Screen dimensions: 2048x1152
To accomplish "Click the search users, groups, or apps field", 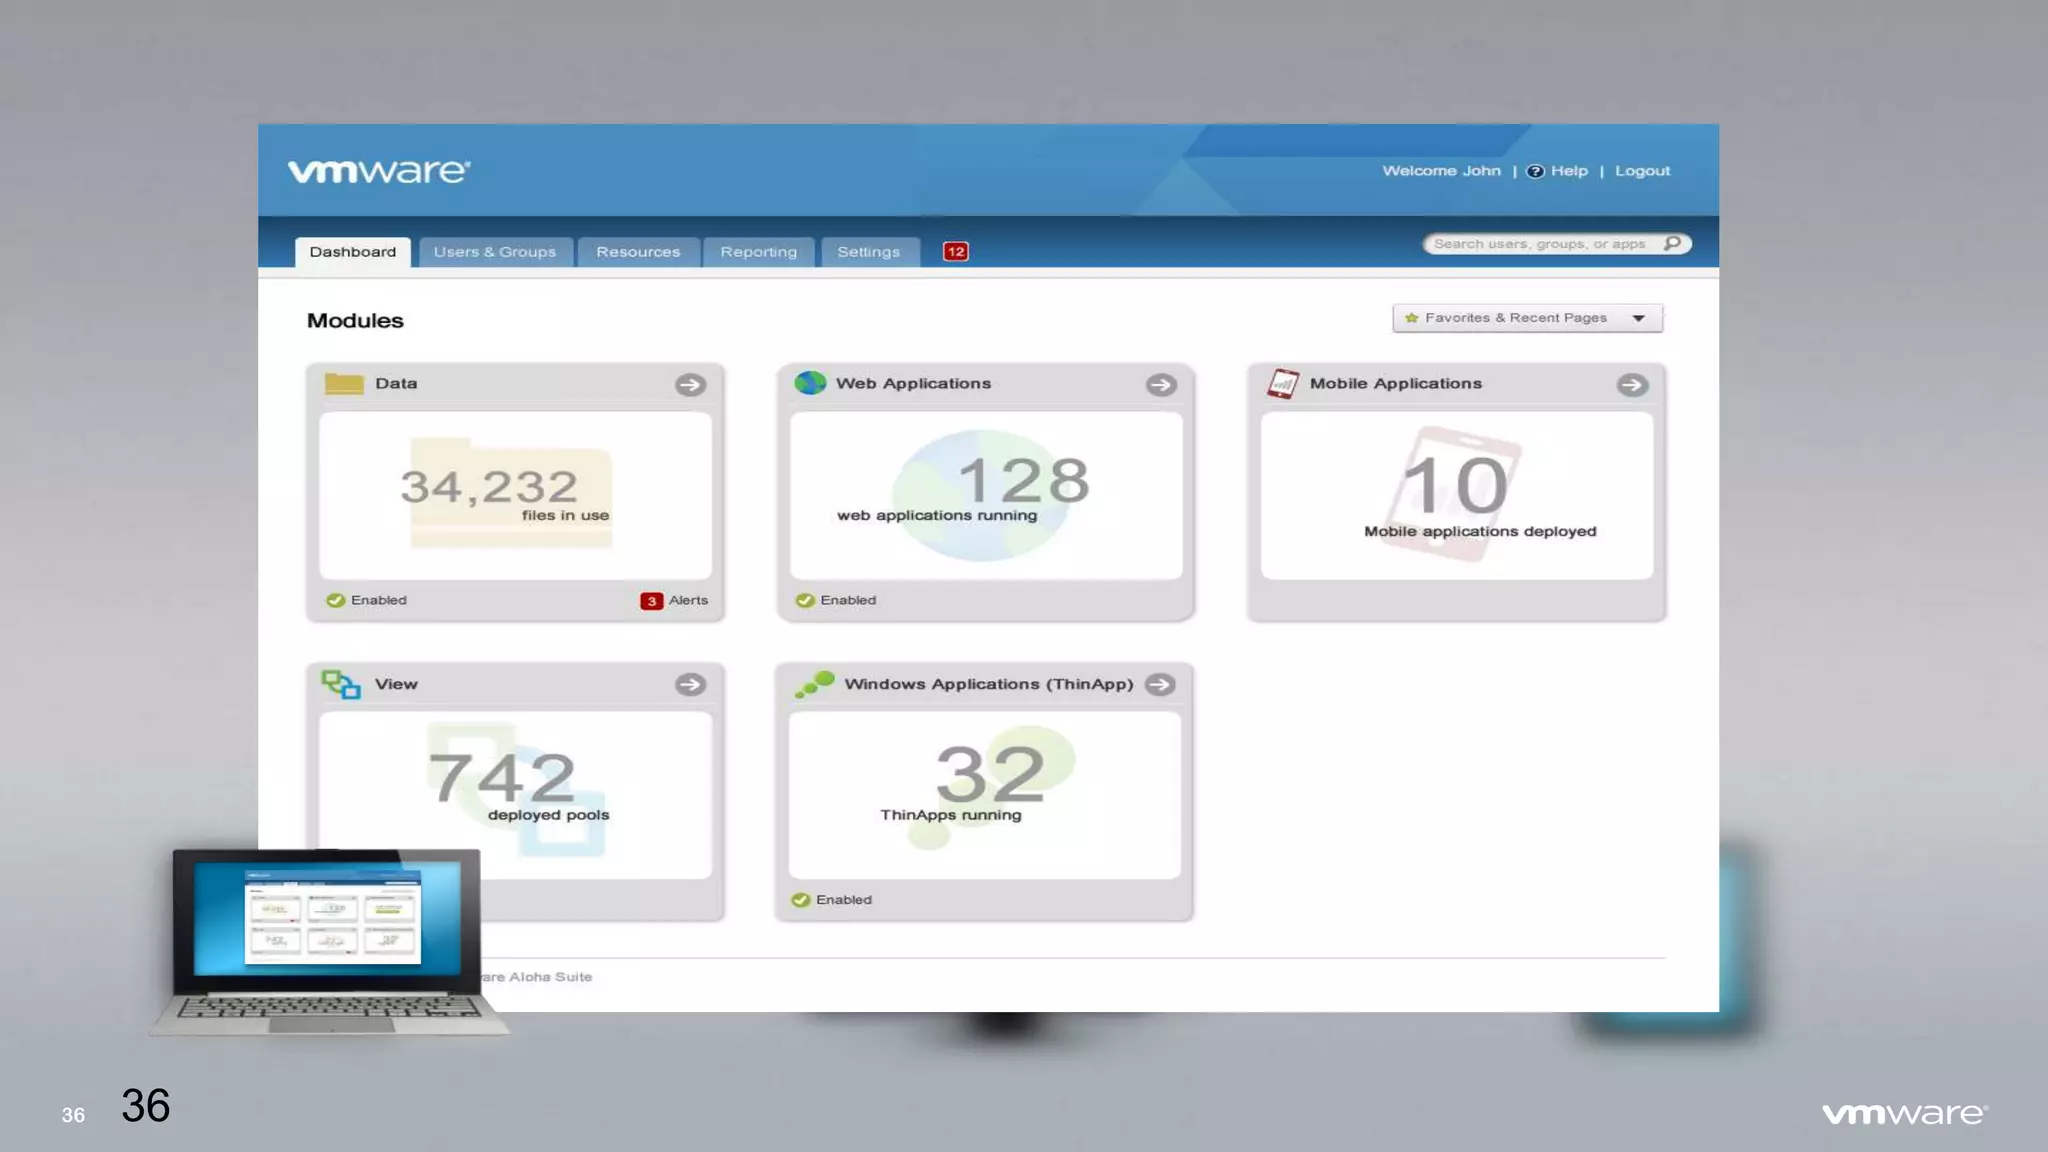I will tap(1539, 244).
